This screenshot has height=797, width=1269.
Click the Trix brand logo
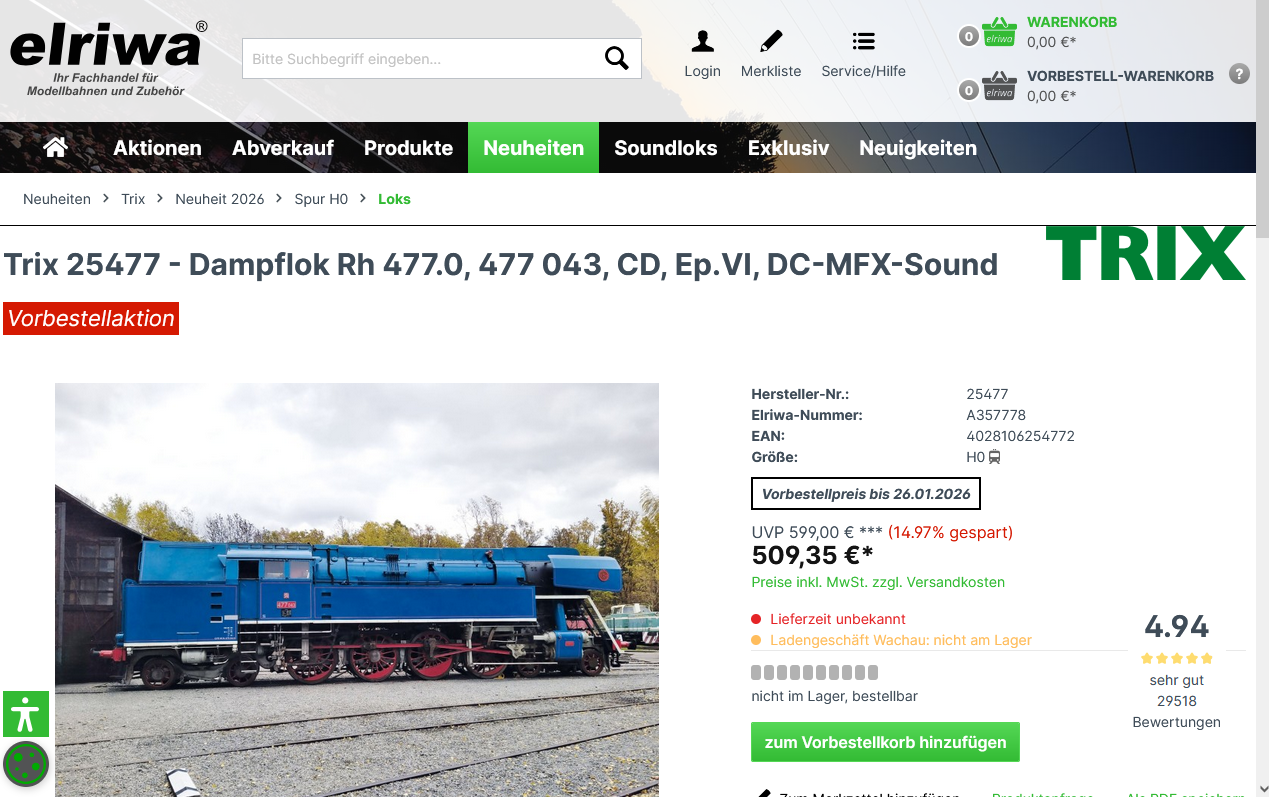click(x=1146, y=253)
